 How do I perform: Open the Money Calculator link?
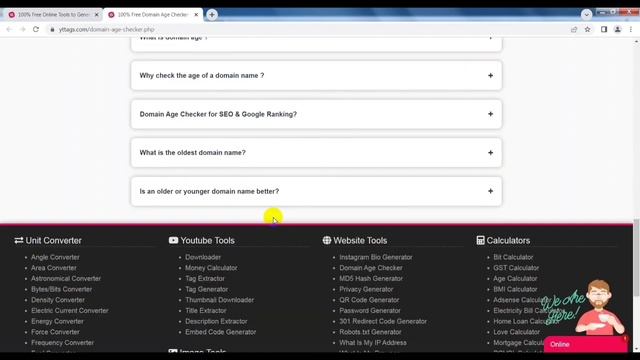pyautogui.click(x=211, y=268)
